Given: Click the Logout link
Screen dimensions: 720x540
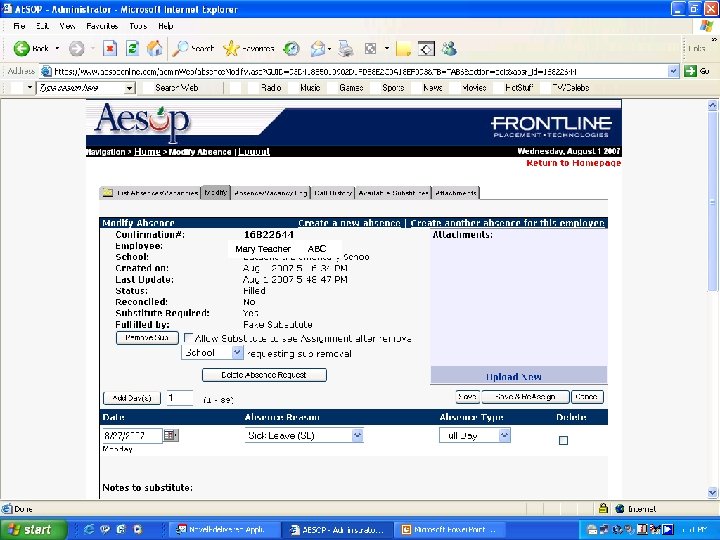Looking at the screenshot, I should point(254,152).
